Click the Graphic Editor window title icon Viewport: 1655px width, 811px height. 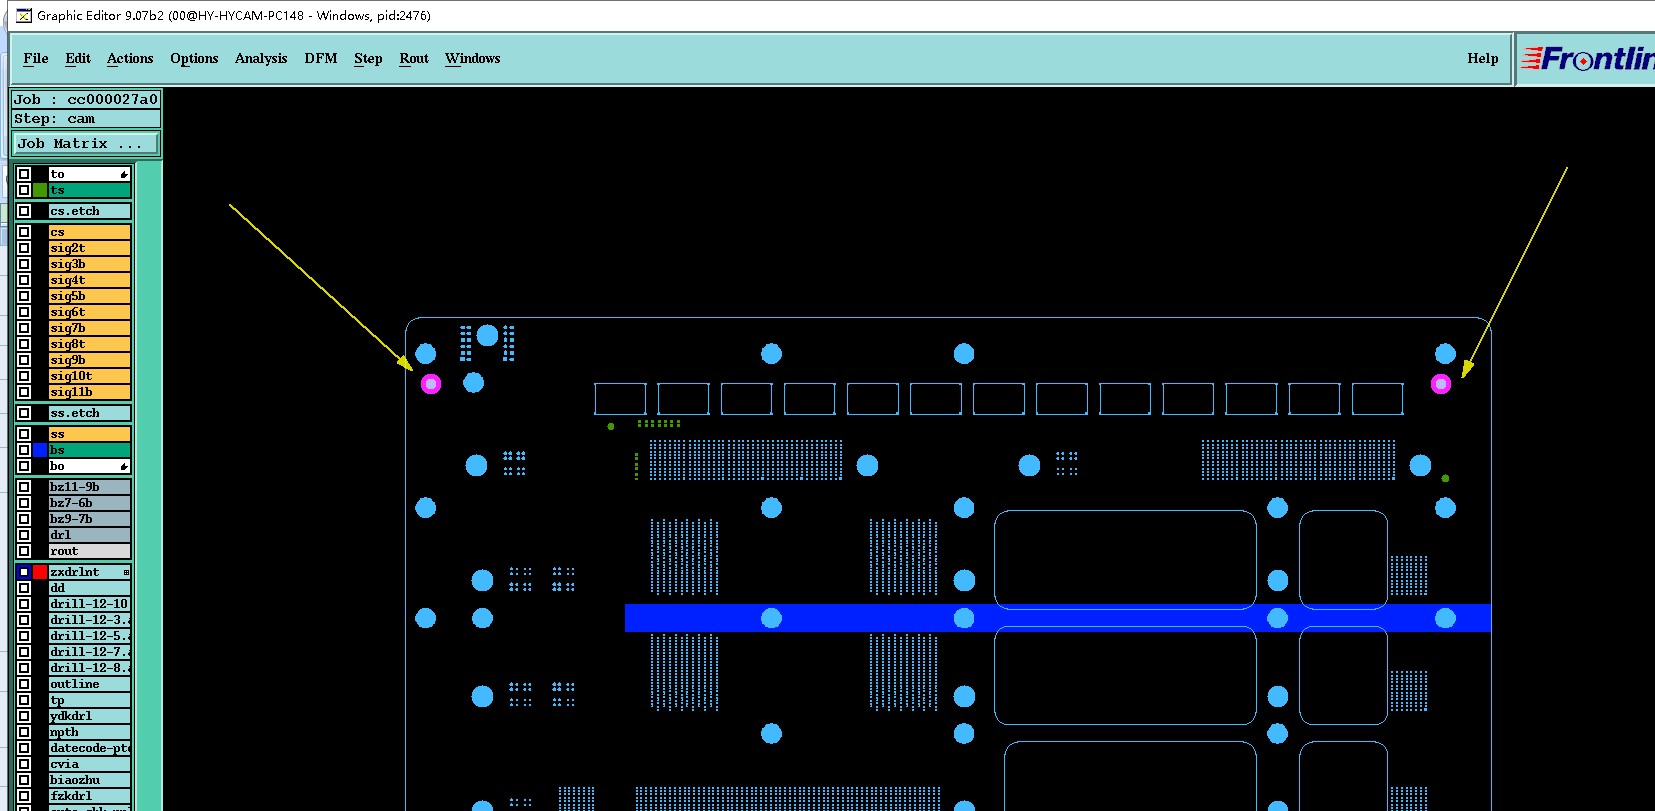click(24, 15)
